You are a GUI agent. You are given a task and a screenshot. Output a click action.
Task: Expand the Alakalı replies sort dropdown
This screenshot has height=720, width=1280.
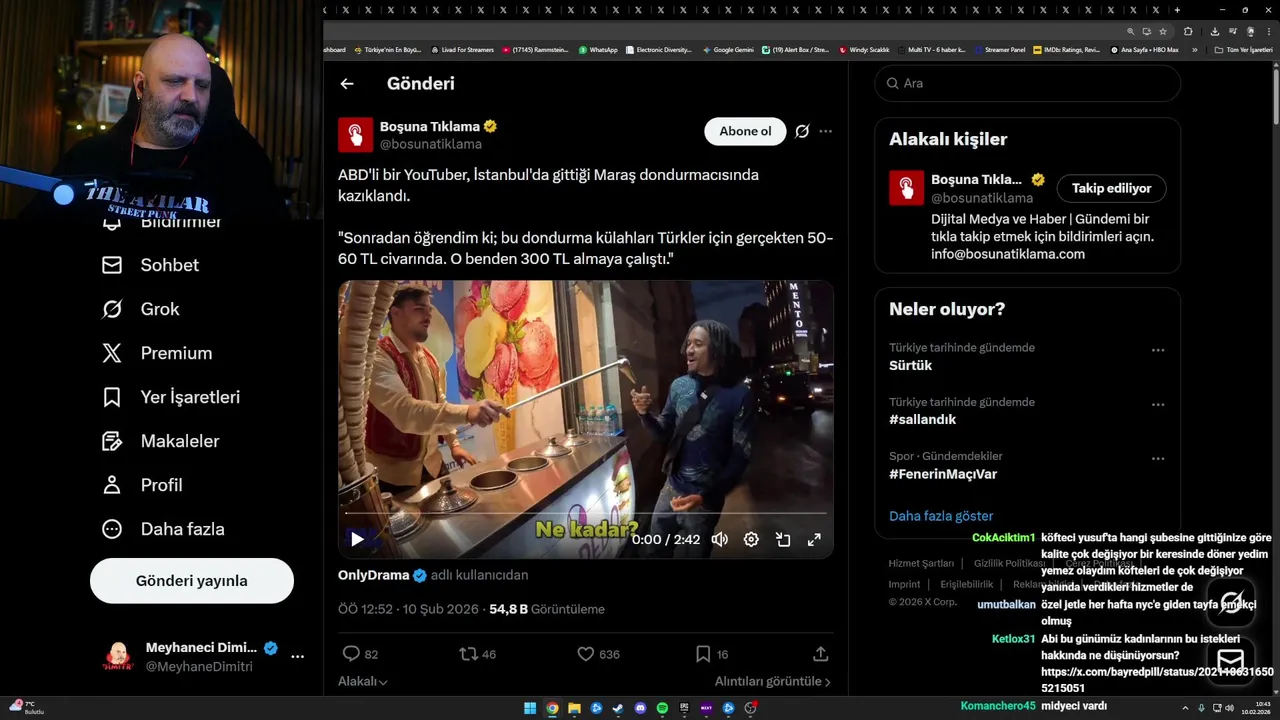[x=363, y=681]
